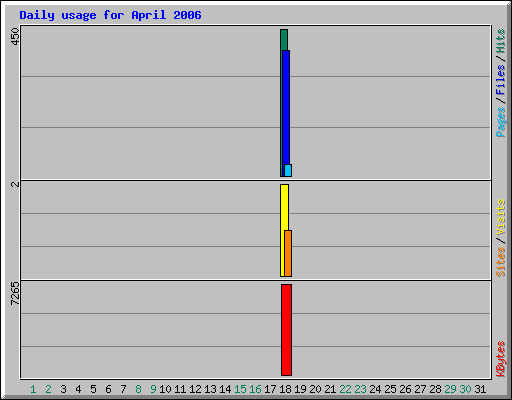Click day label 24 on the x-axis

click(375, 389)
